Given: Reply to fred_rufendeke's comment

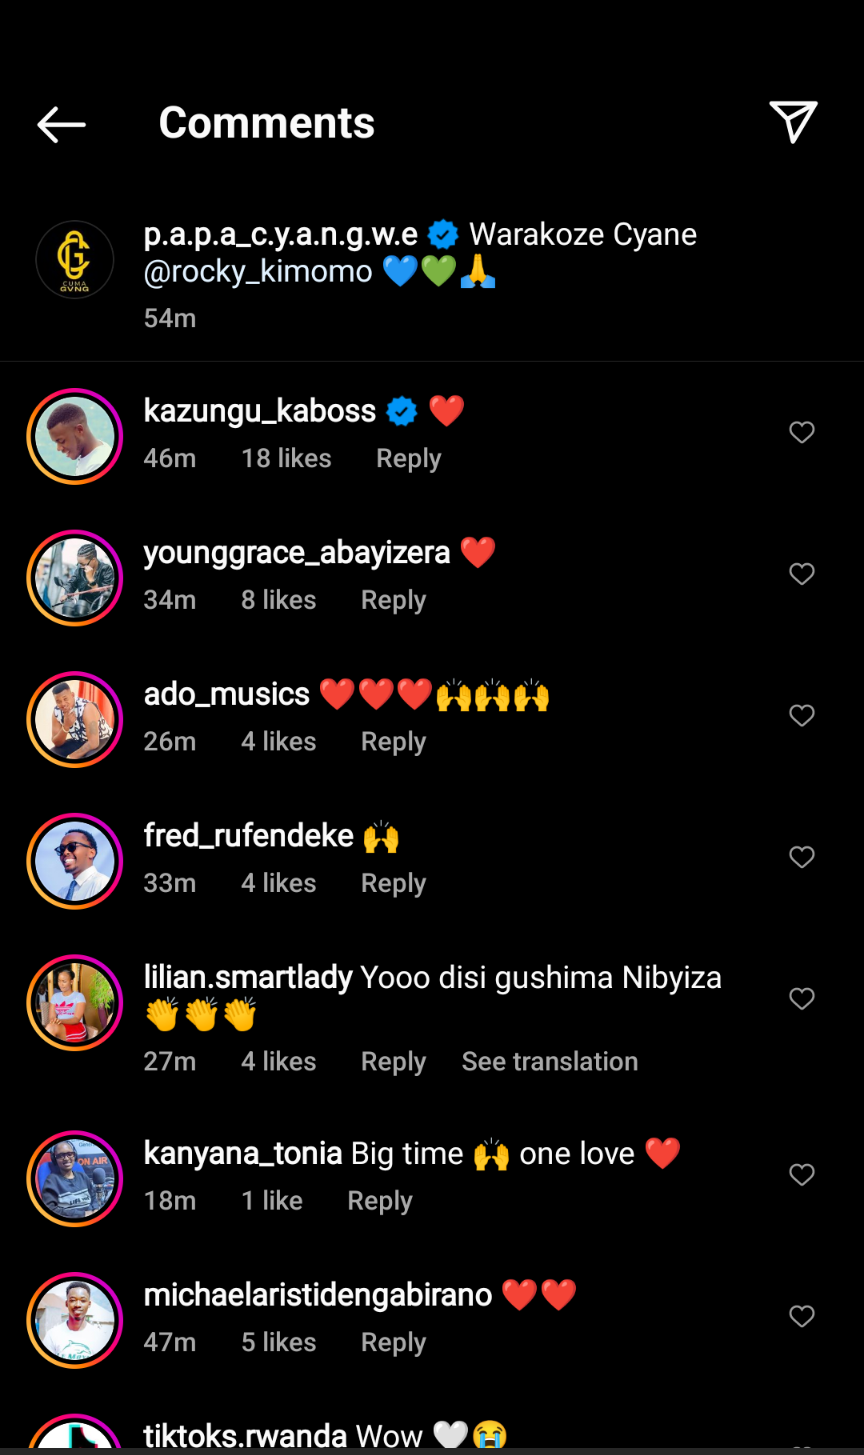Looking at the screenshot, I should (393, 884).
